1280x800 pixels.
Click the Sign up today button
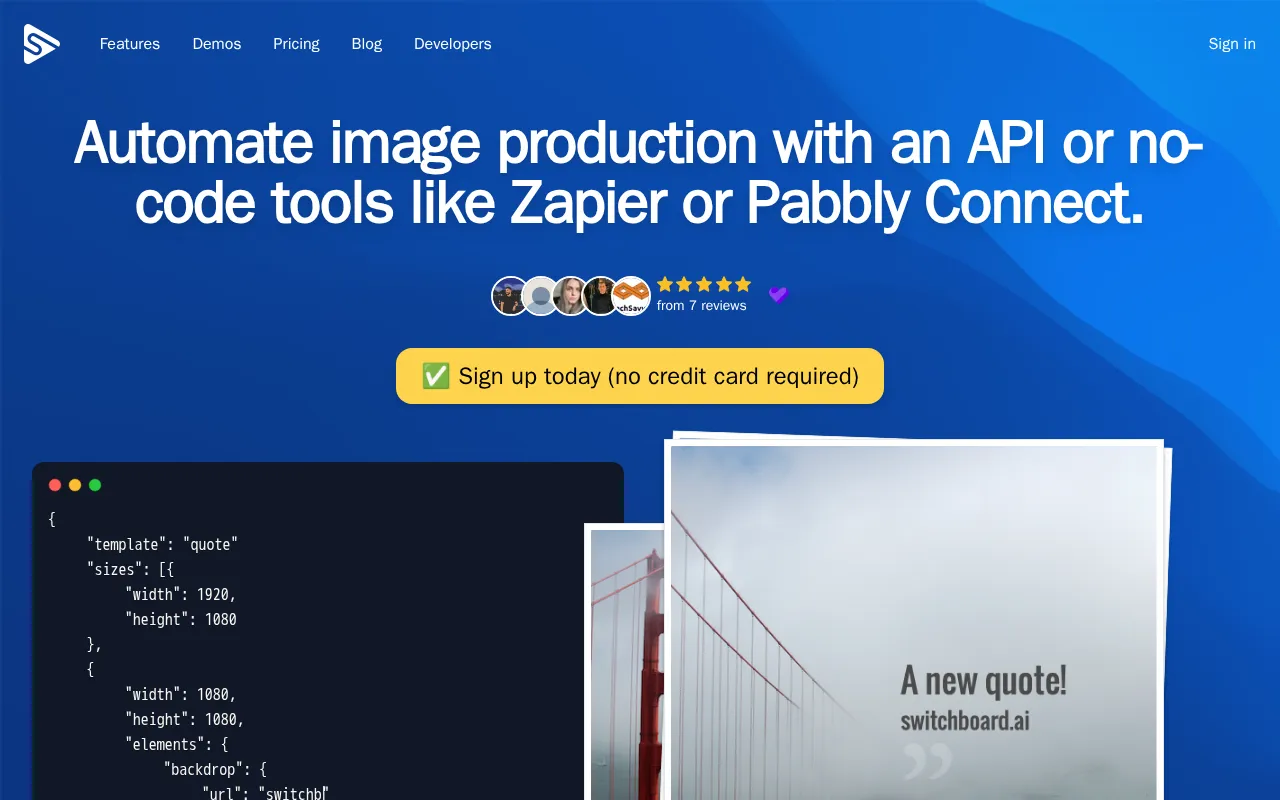pos(640,376)
